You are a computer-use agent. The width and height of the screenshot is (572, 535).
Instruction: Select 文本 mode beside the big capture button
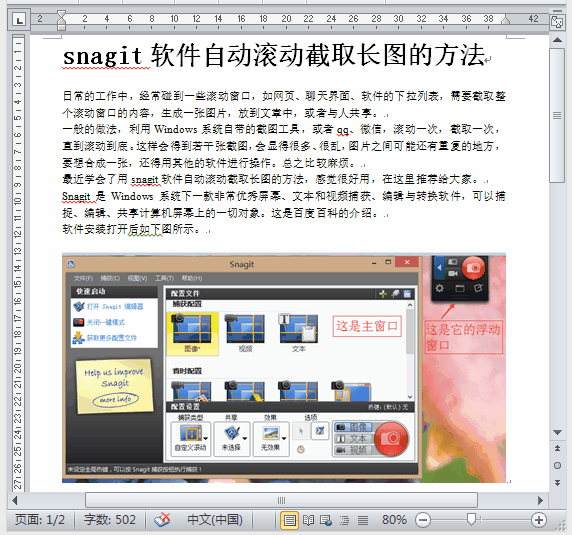(x=353, y=439)
